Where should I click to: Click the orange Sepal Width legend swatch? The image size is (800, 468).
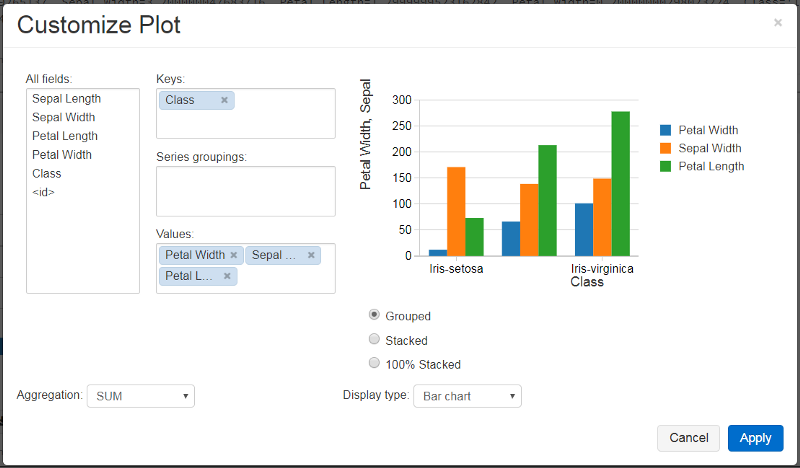point(665,148)
